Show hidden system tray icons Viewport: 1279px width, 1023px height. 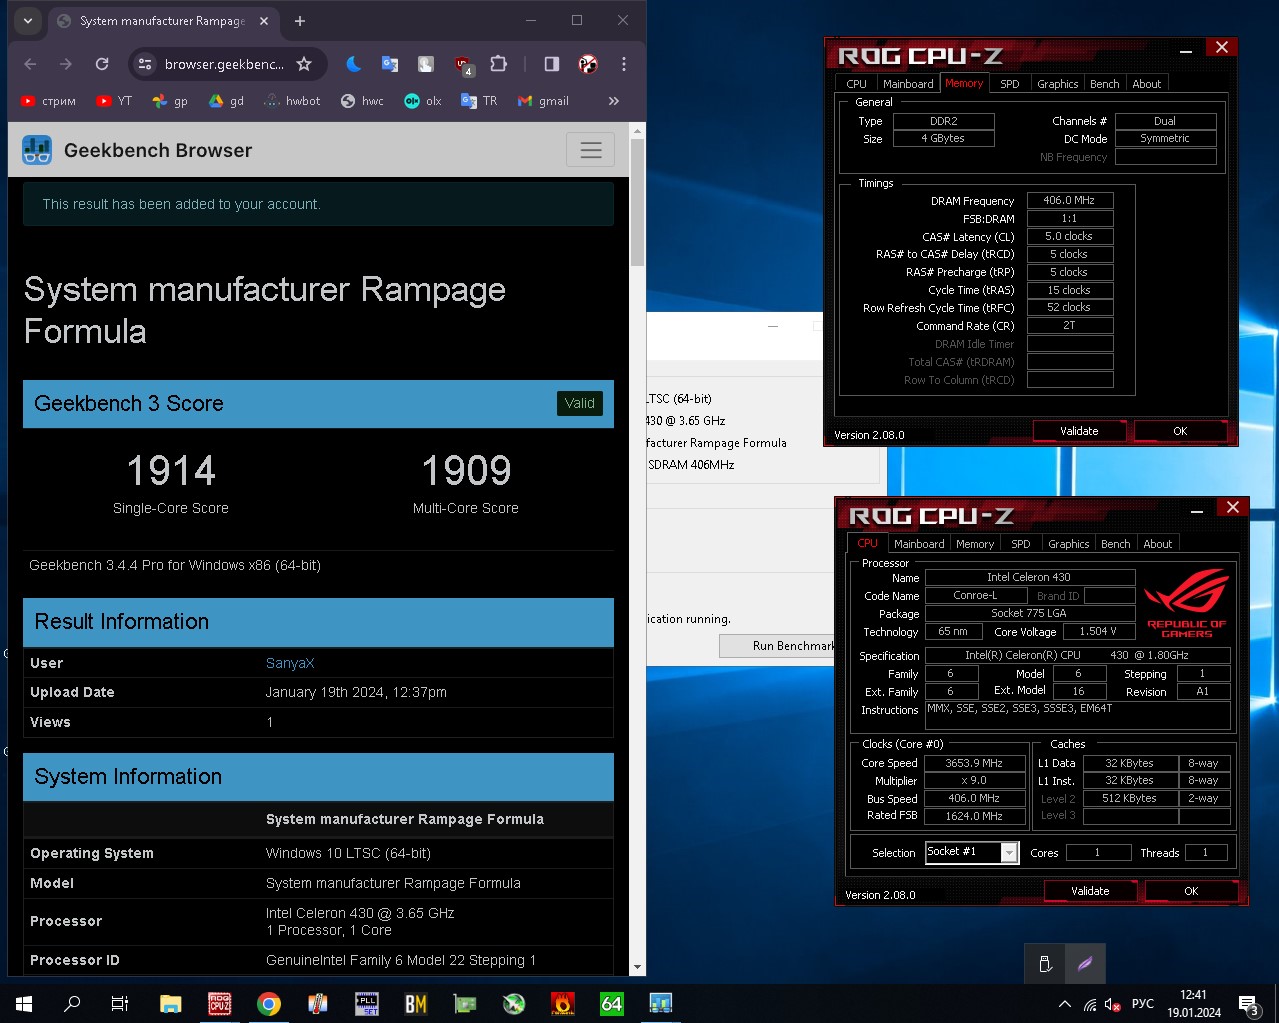1065,1004
